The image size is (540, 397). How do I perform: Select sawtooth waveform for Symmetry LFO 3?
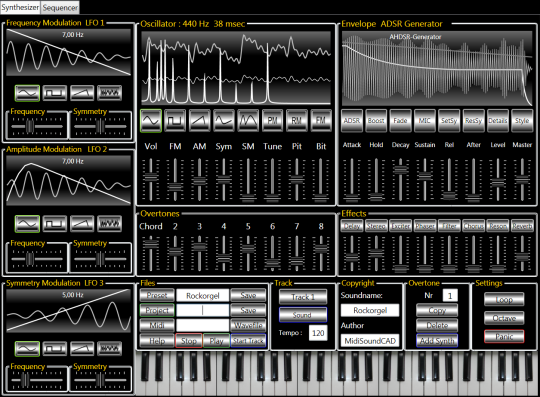point(82,348)
